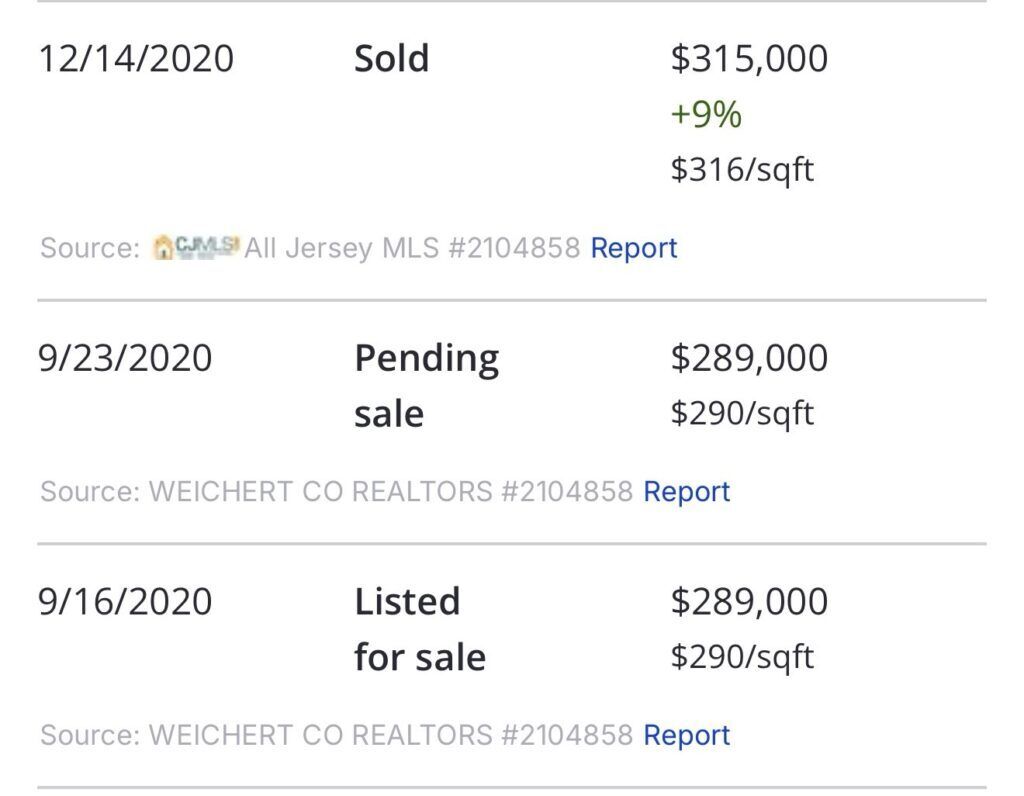Select the $316/sqft value
This screenshot has height=796, width=1024.
tap(742, 170)
